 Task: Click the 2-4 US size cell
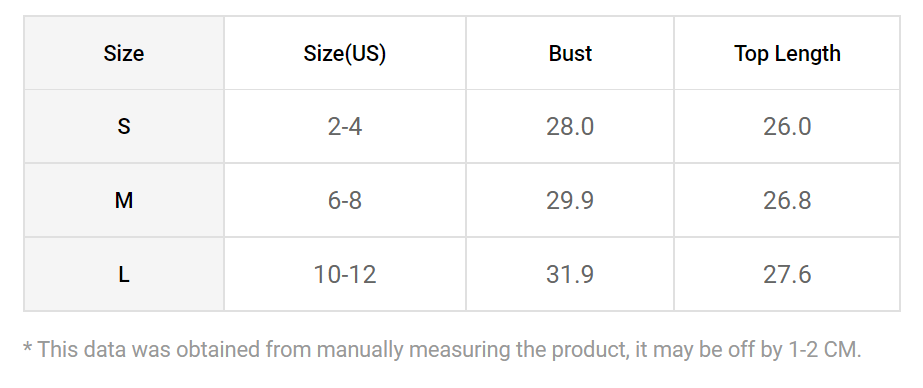coord(345,127)
